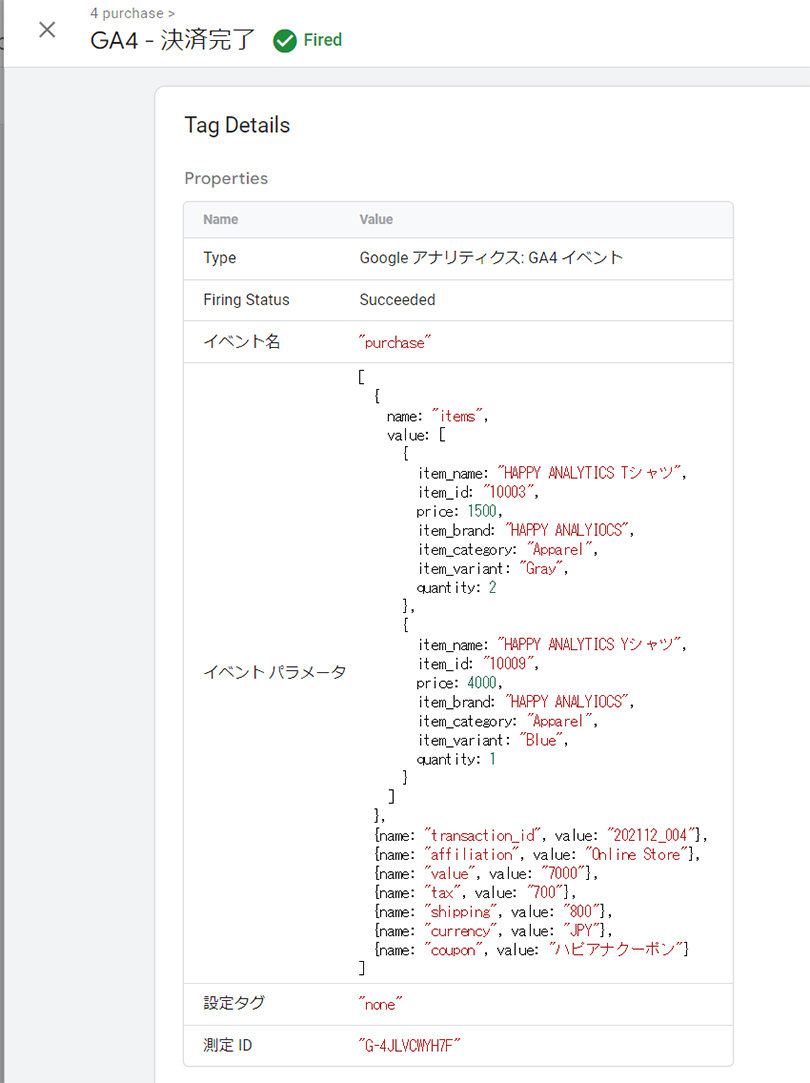Click the 'Value' column header
This screenshot has height=1083, width=810.
(x=376, y=219)
